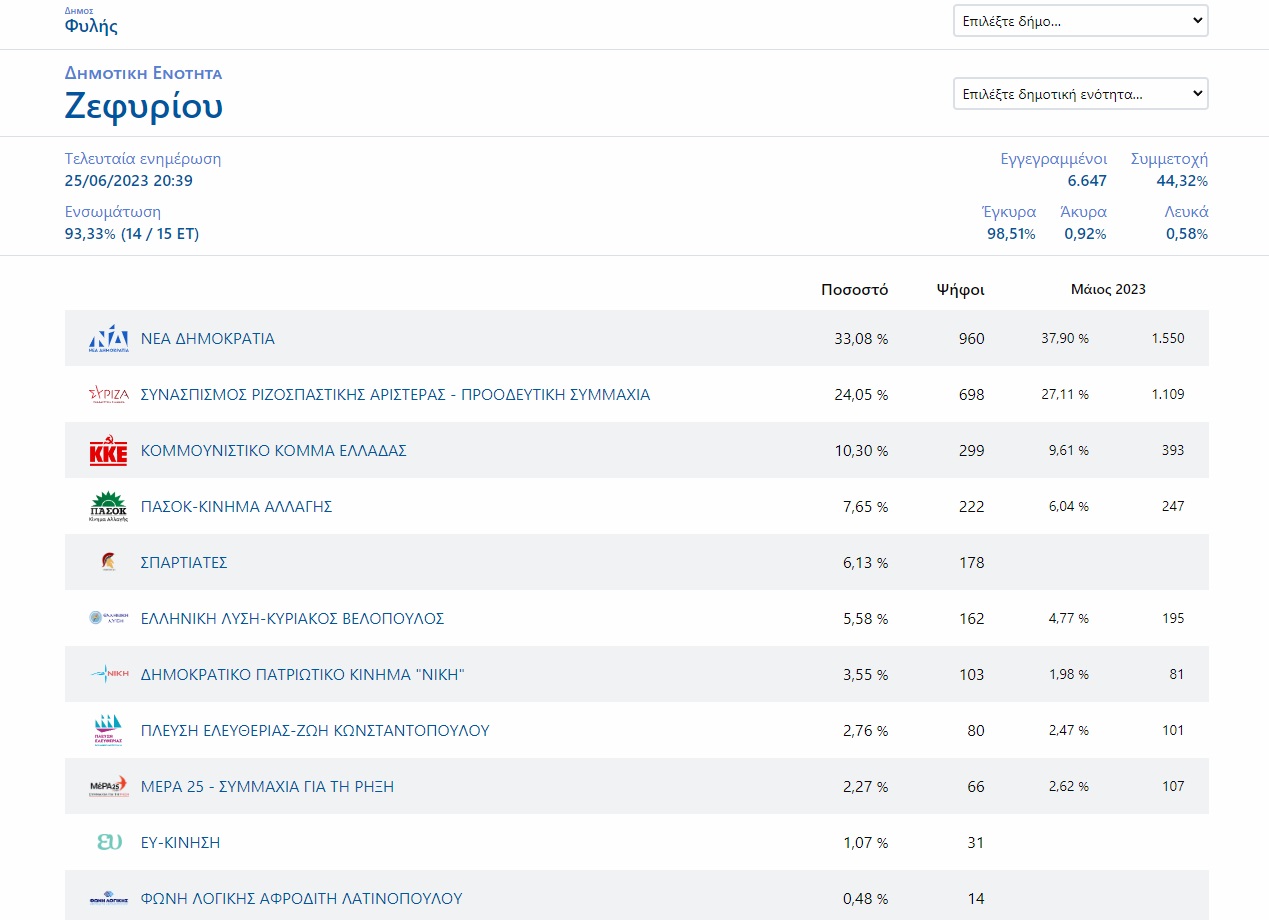The image size is (1269, 920).
Task: Click the Φωνή Λογικής party logo
Action: [108, 899]
